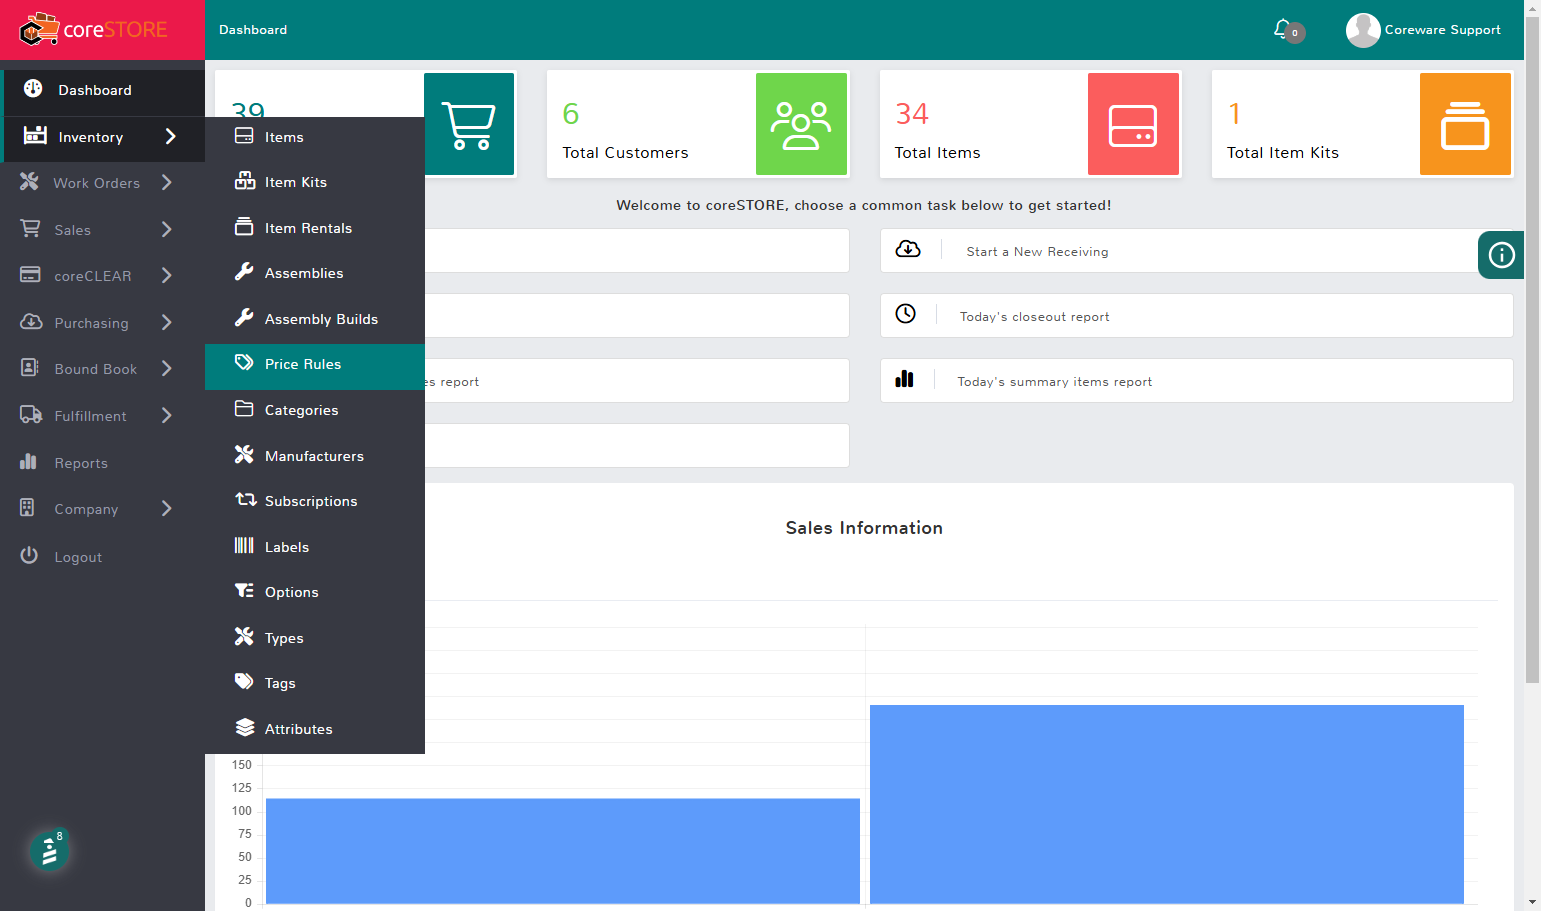Click the taller right sales chart bar
This screenshot has height=911, width=1541.
[1167, 804]
